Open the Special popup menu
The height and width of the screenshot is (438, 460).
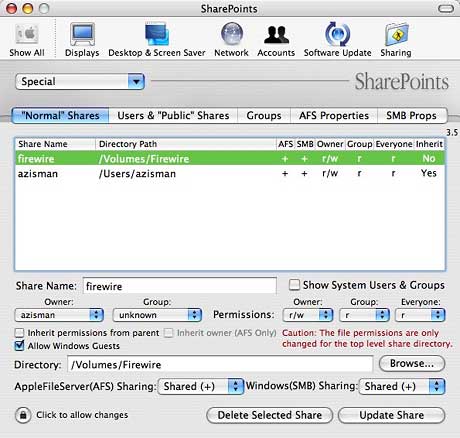tap(80, 82)
